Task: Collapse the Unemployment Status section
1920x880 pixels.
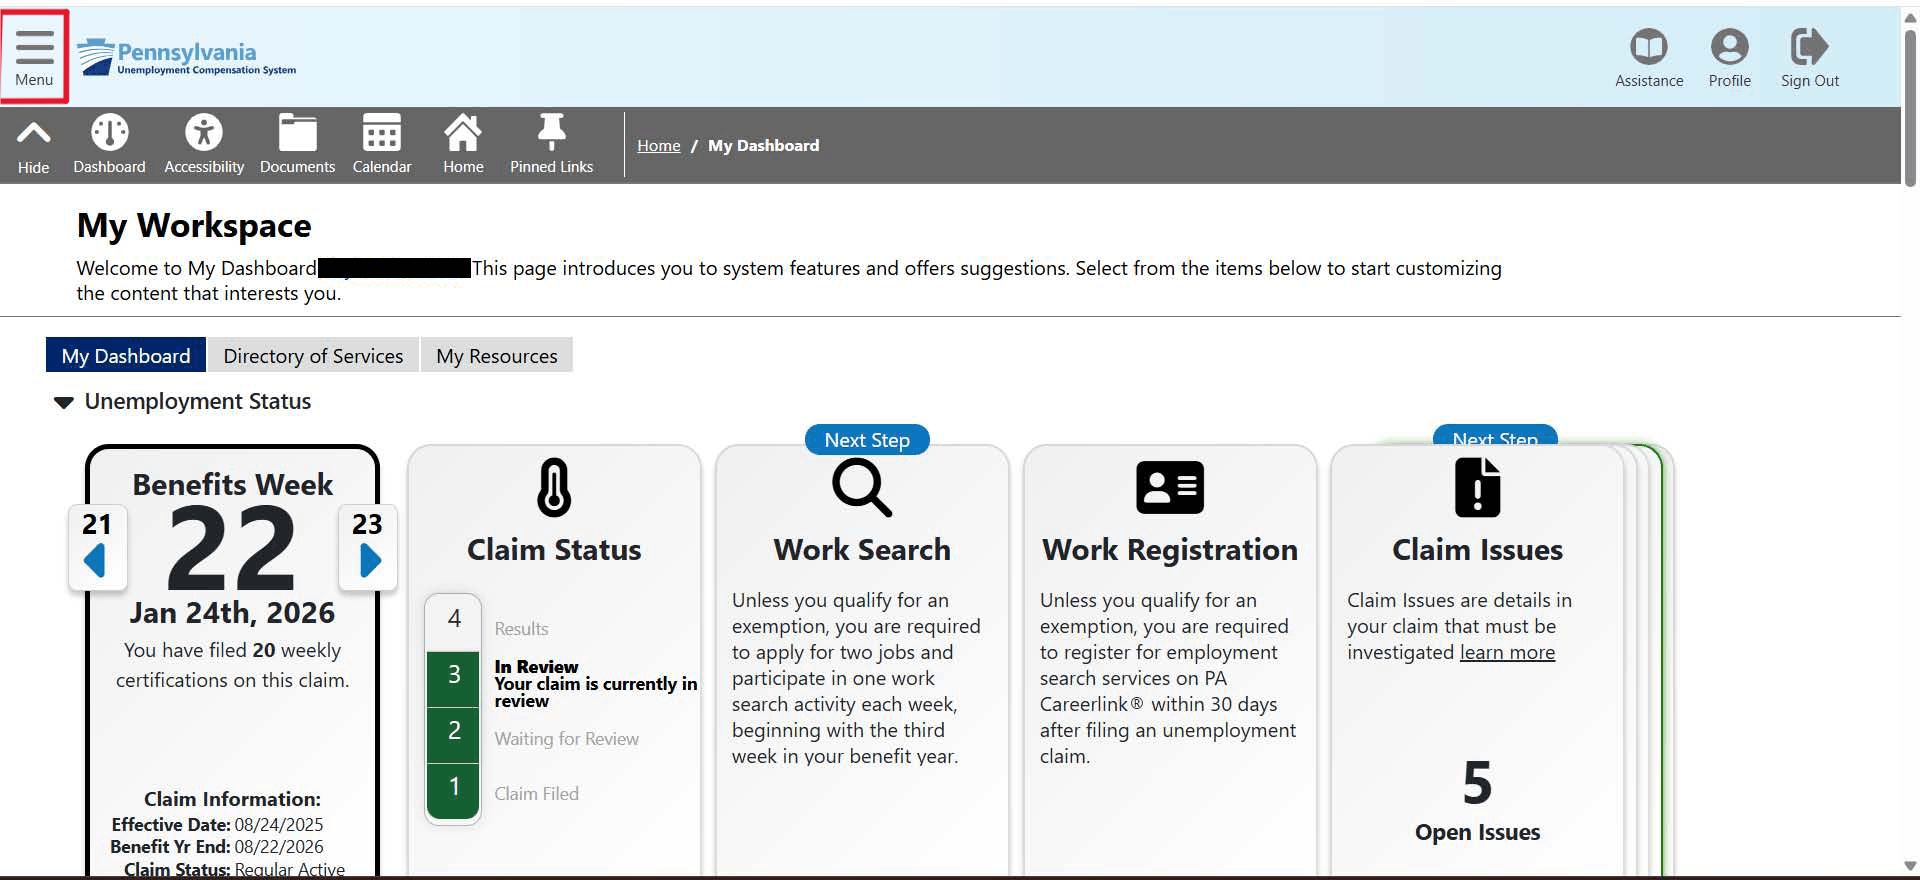Action: pyautogui.click(x=64, y=402)
